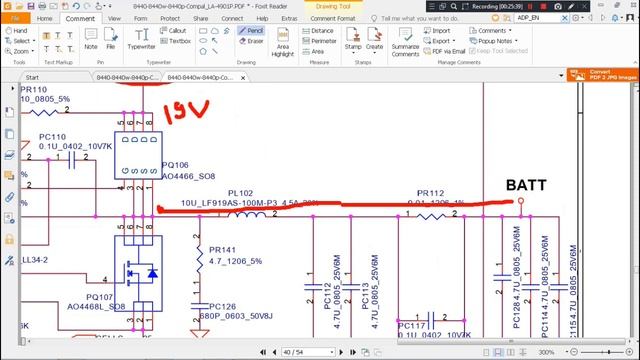Measure with the Distance tool
The width and height of the screenshot is (640, 360).
pos(318,31)
